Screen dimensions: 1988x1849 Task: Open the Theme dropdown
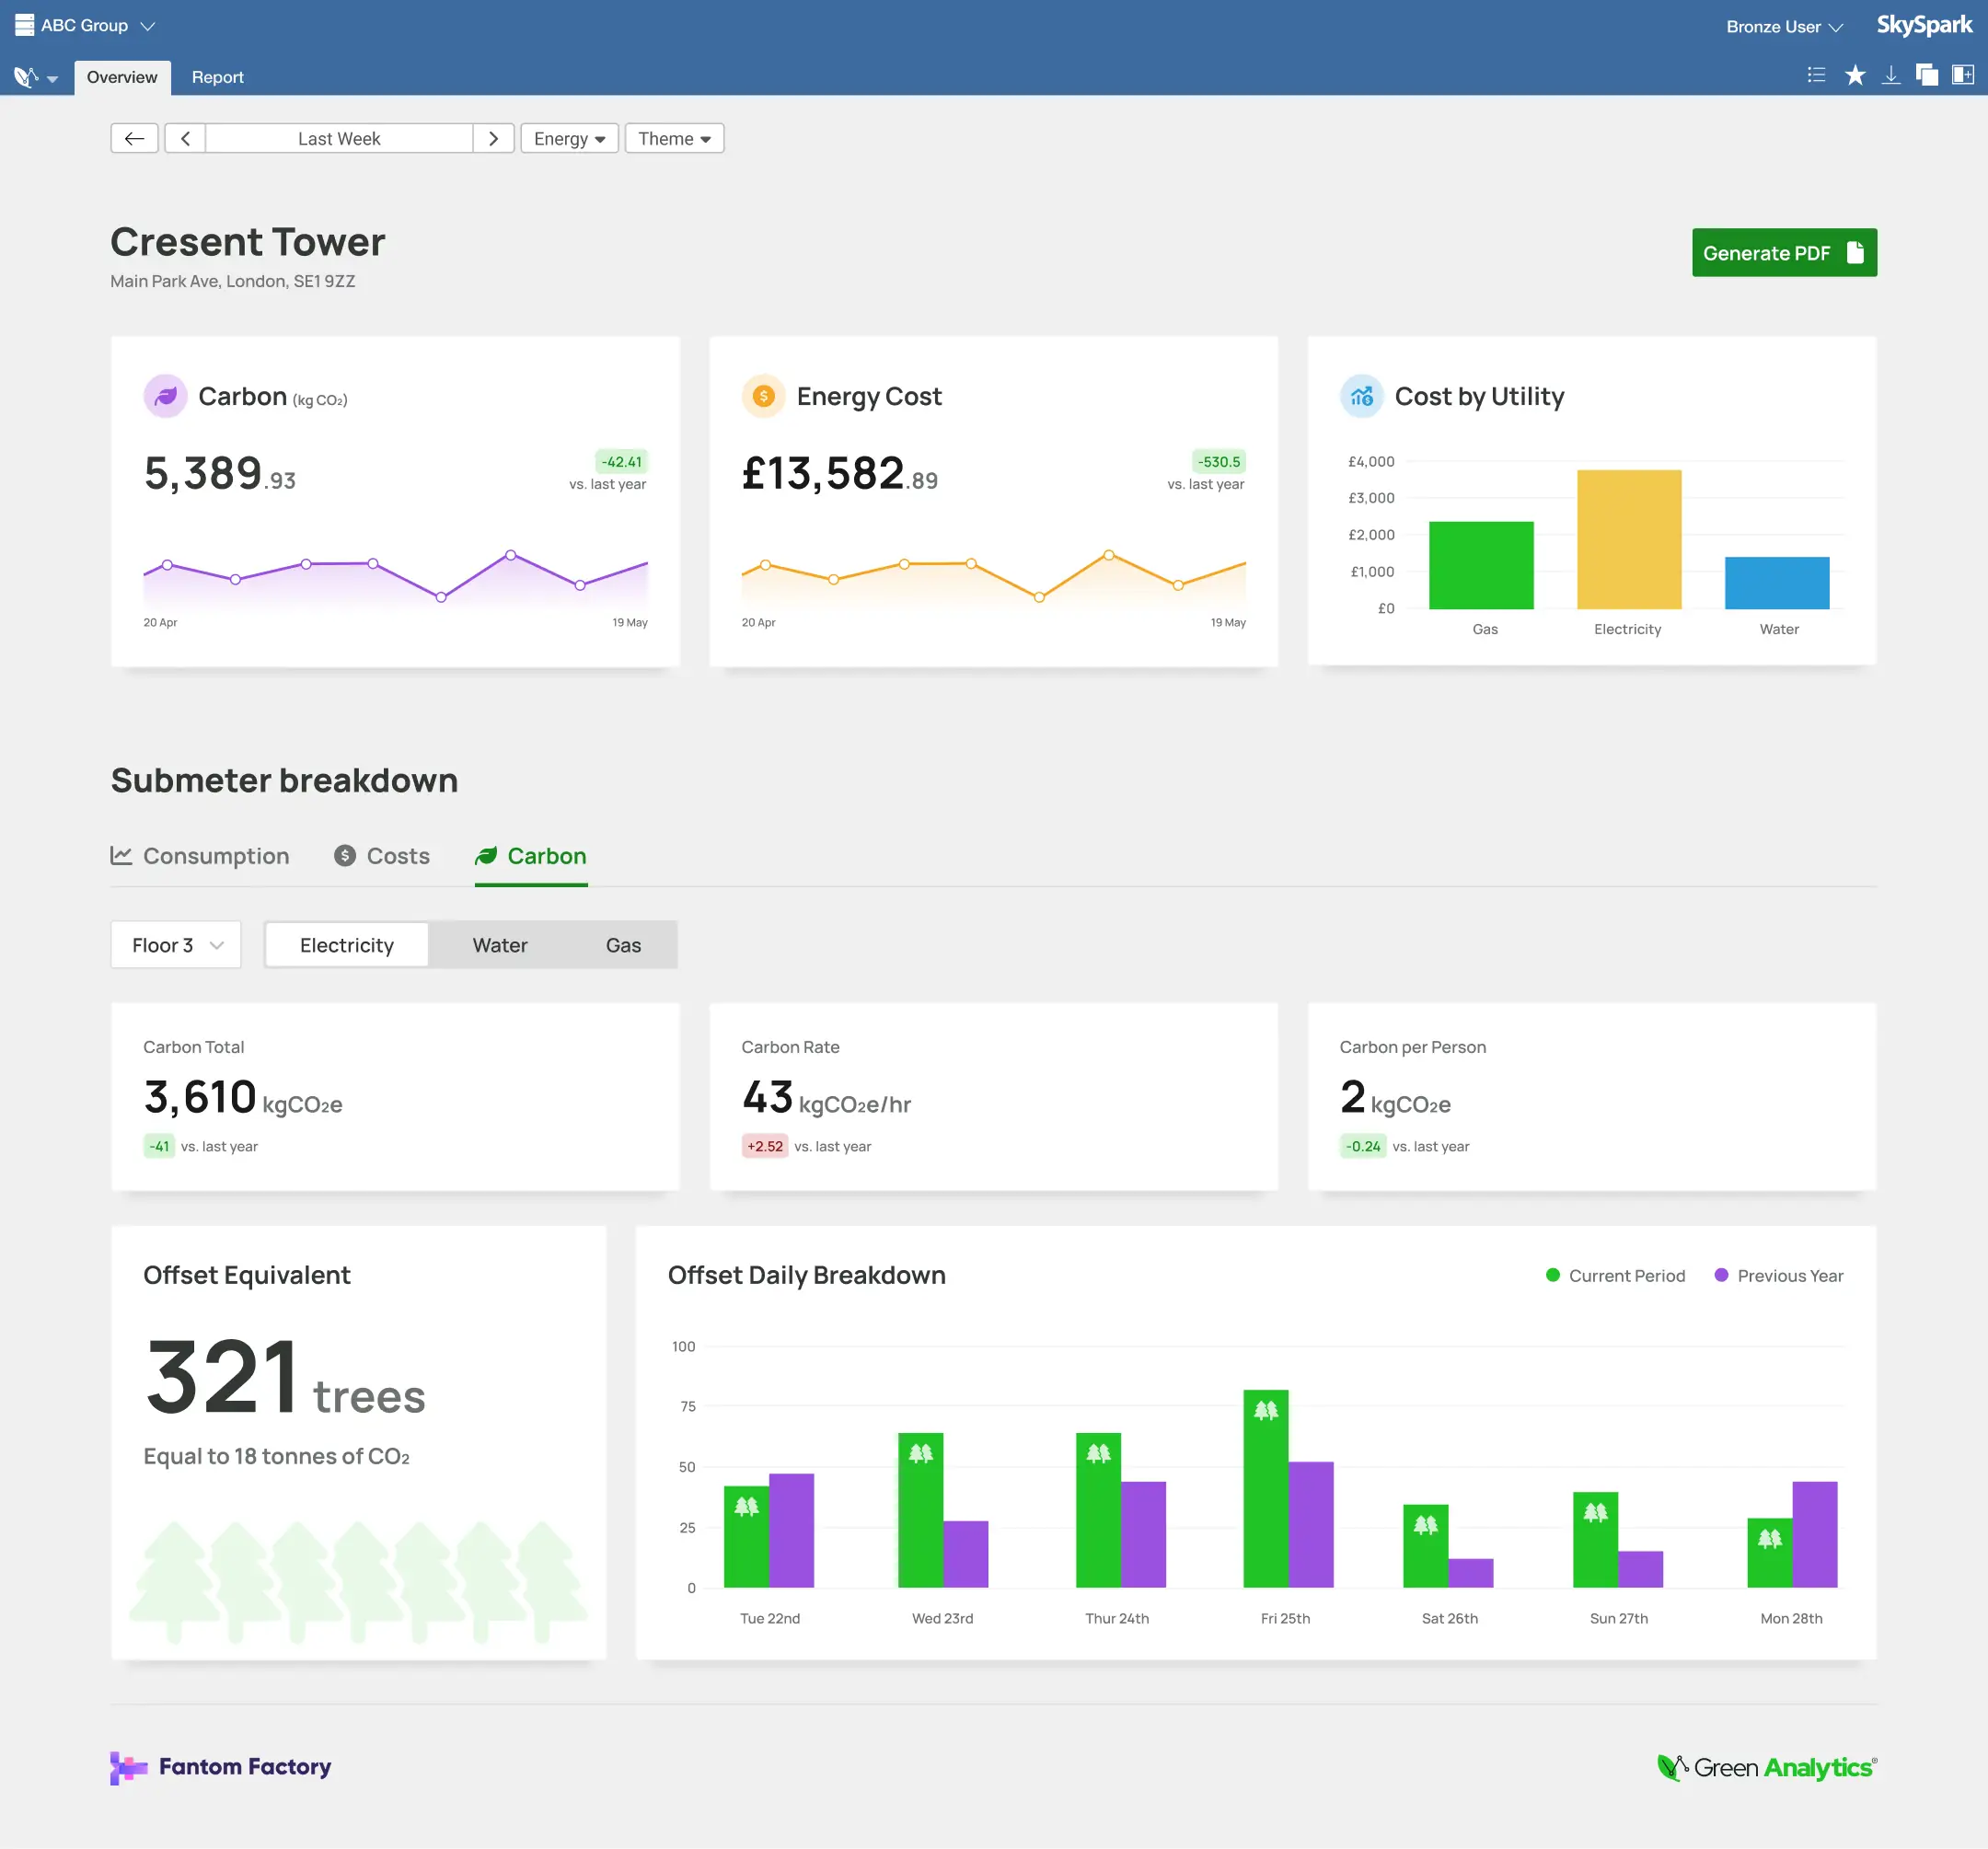[673, 138]
